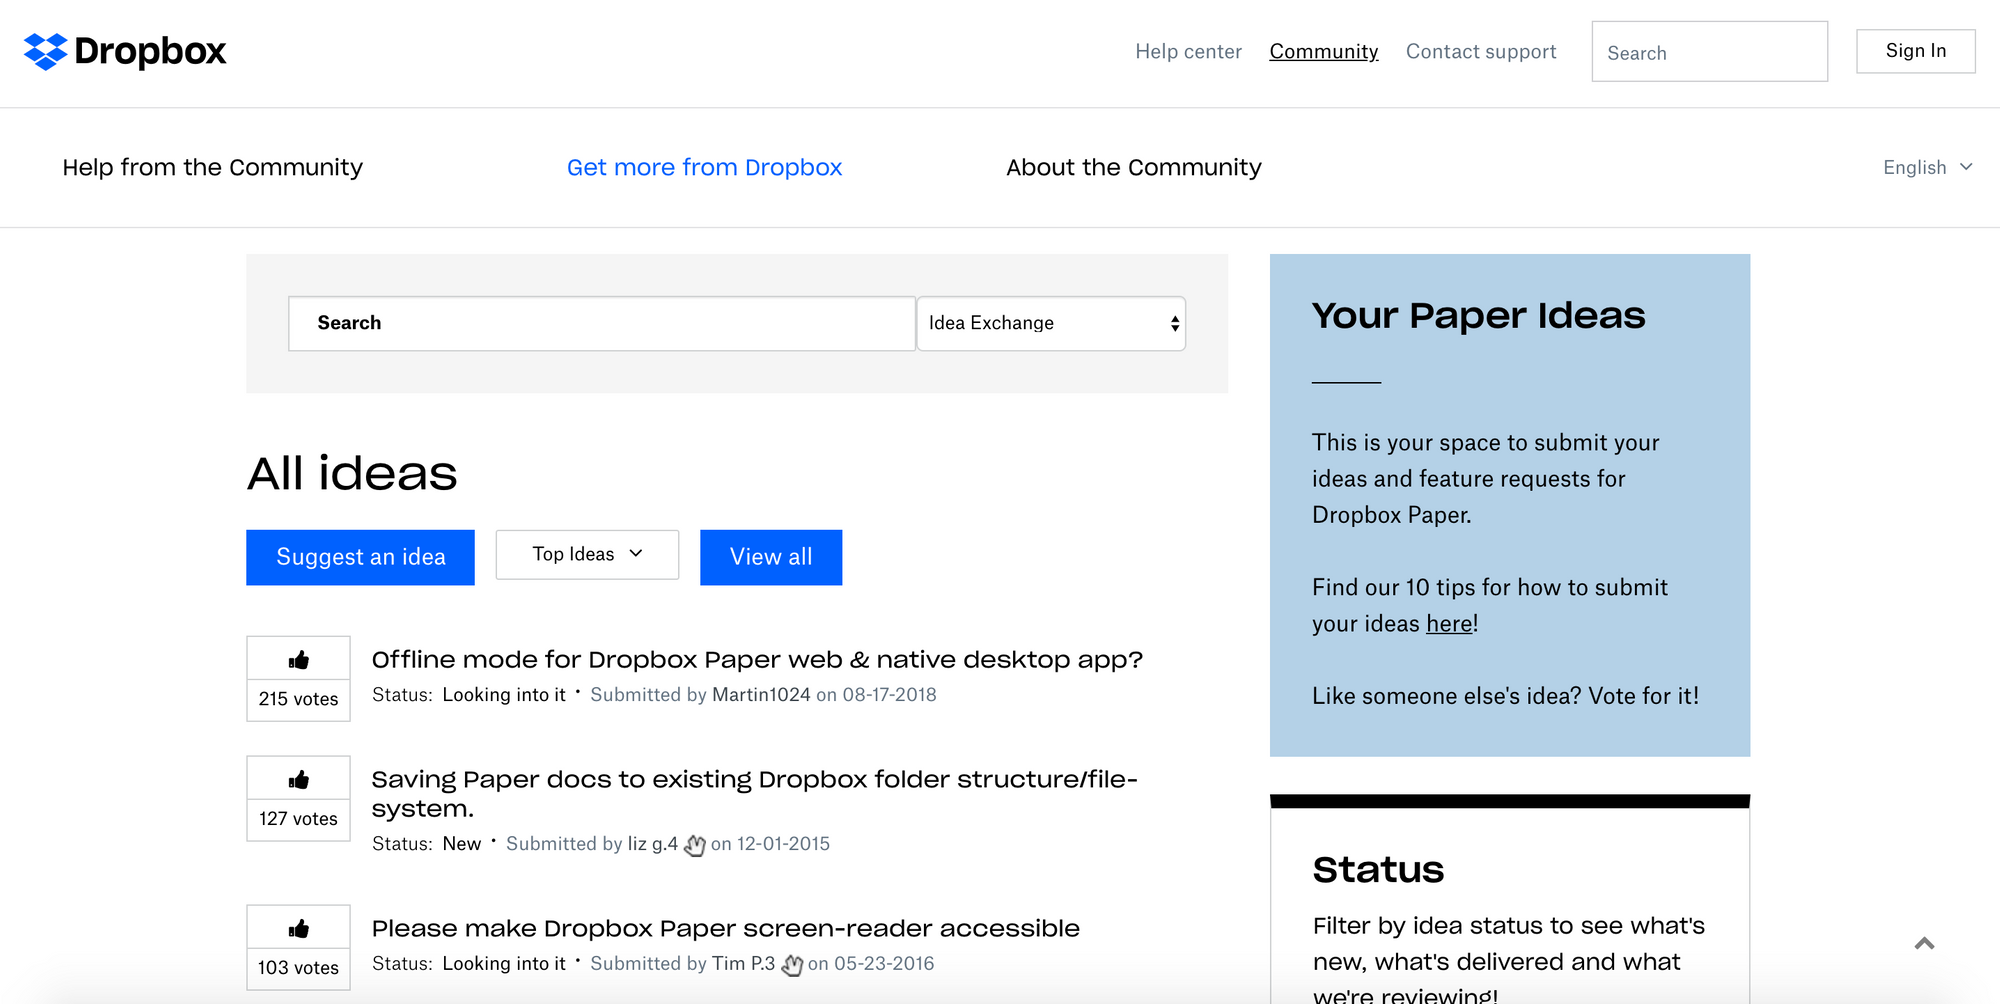Screen dimensions: 2000x1004
Task: Click the back-to-top chevron arrow
Action: click(x=1924, y=943)
